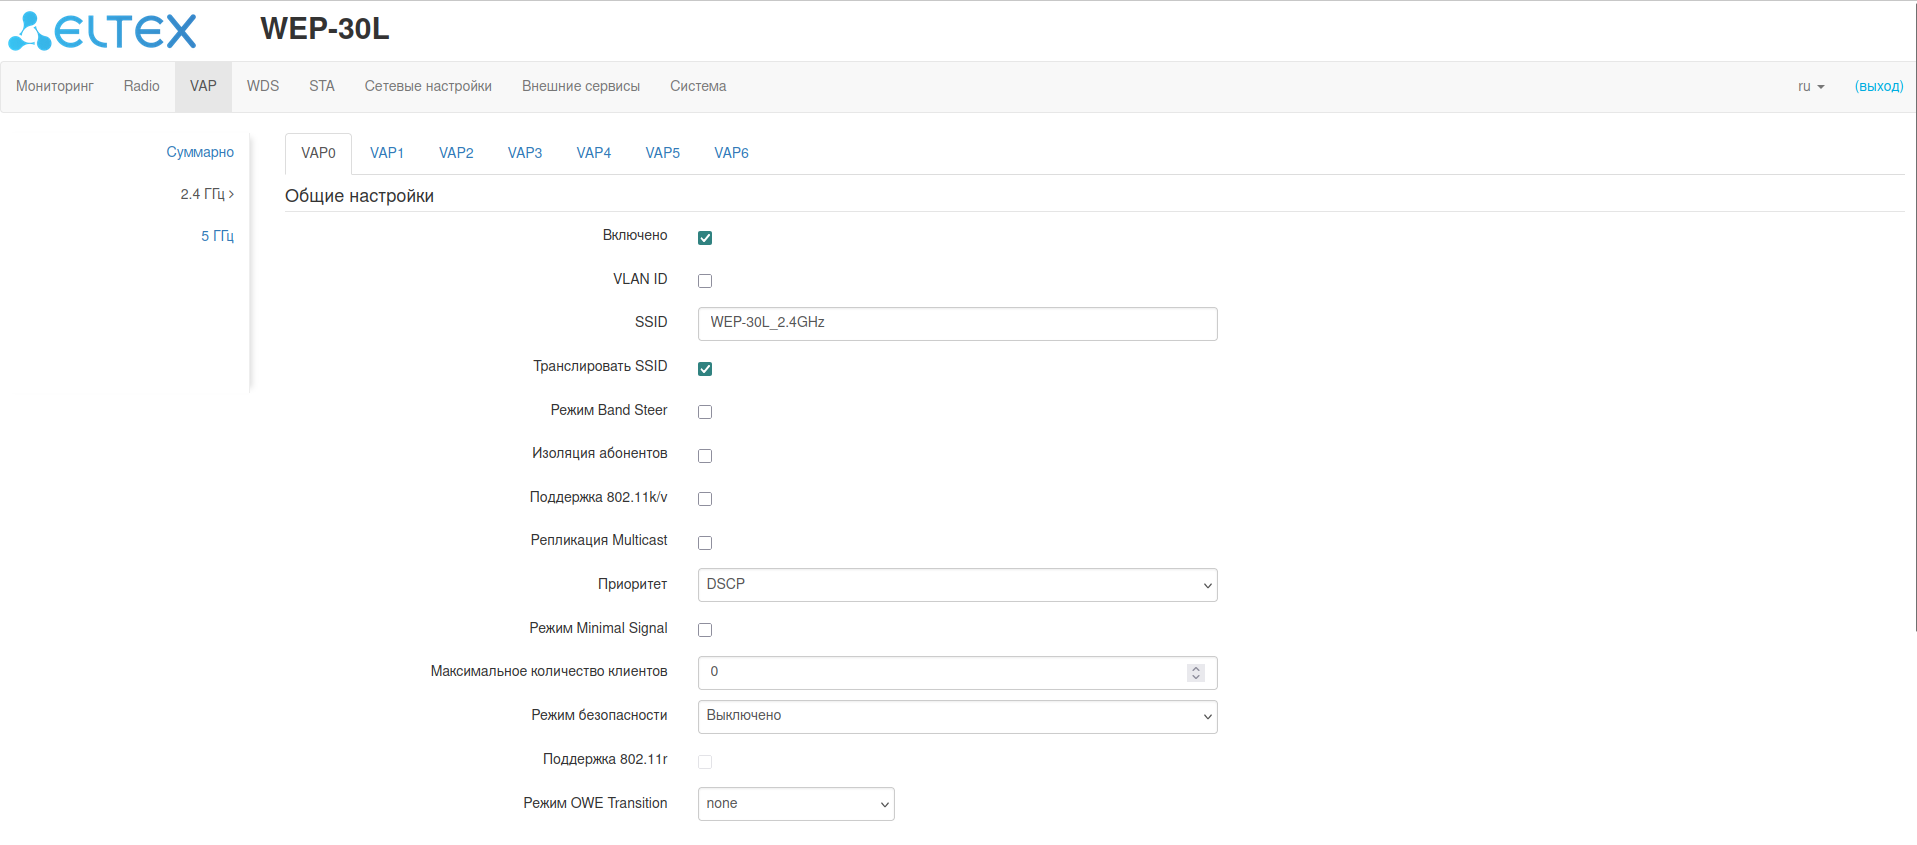
Task: Open the ru language selector
Action: pos(1810,87)
